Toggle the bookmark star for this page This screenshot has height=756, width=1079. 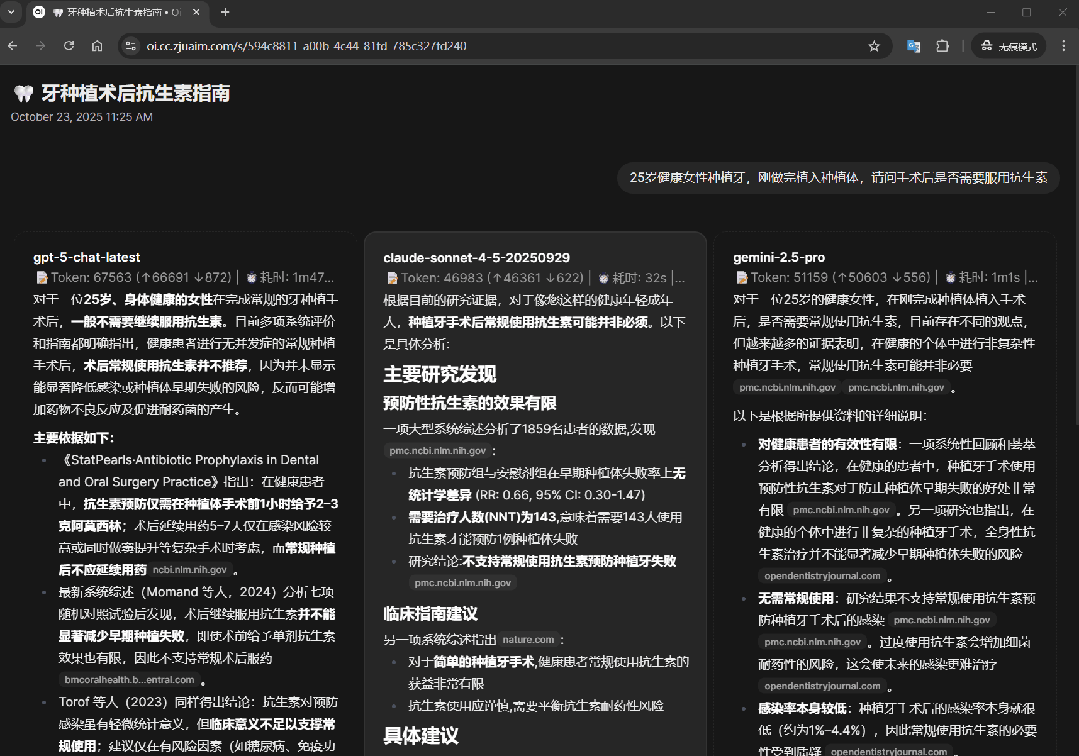[874, 45]
